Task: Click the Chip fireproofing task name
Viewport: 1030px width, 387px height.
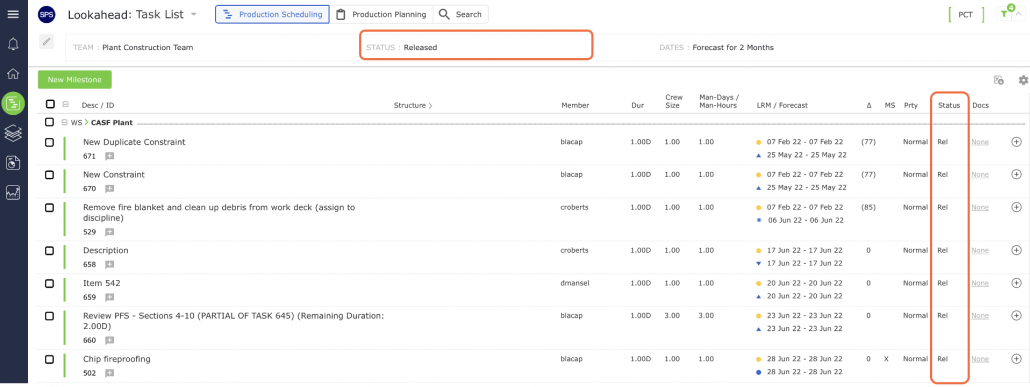Action: [116, 359]
